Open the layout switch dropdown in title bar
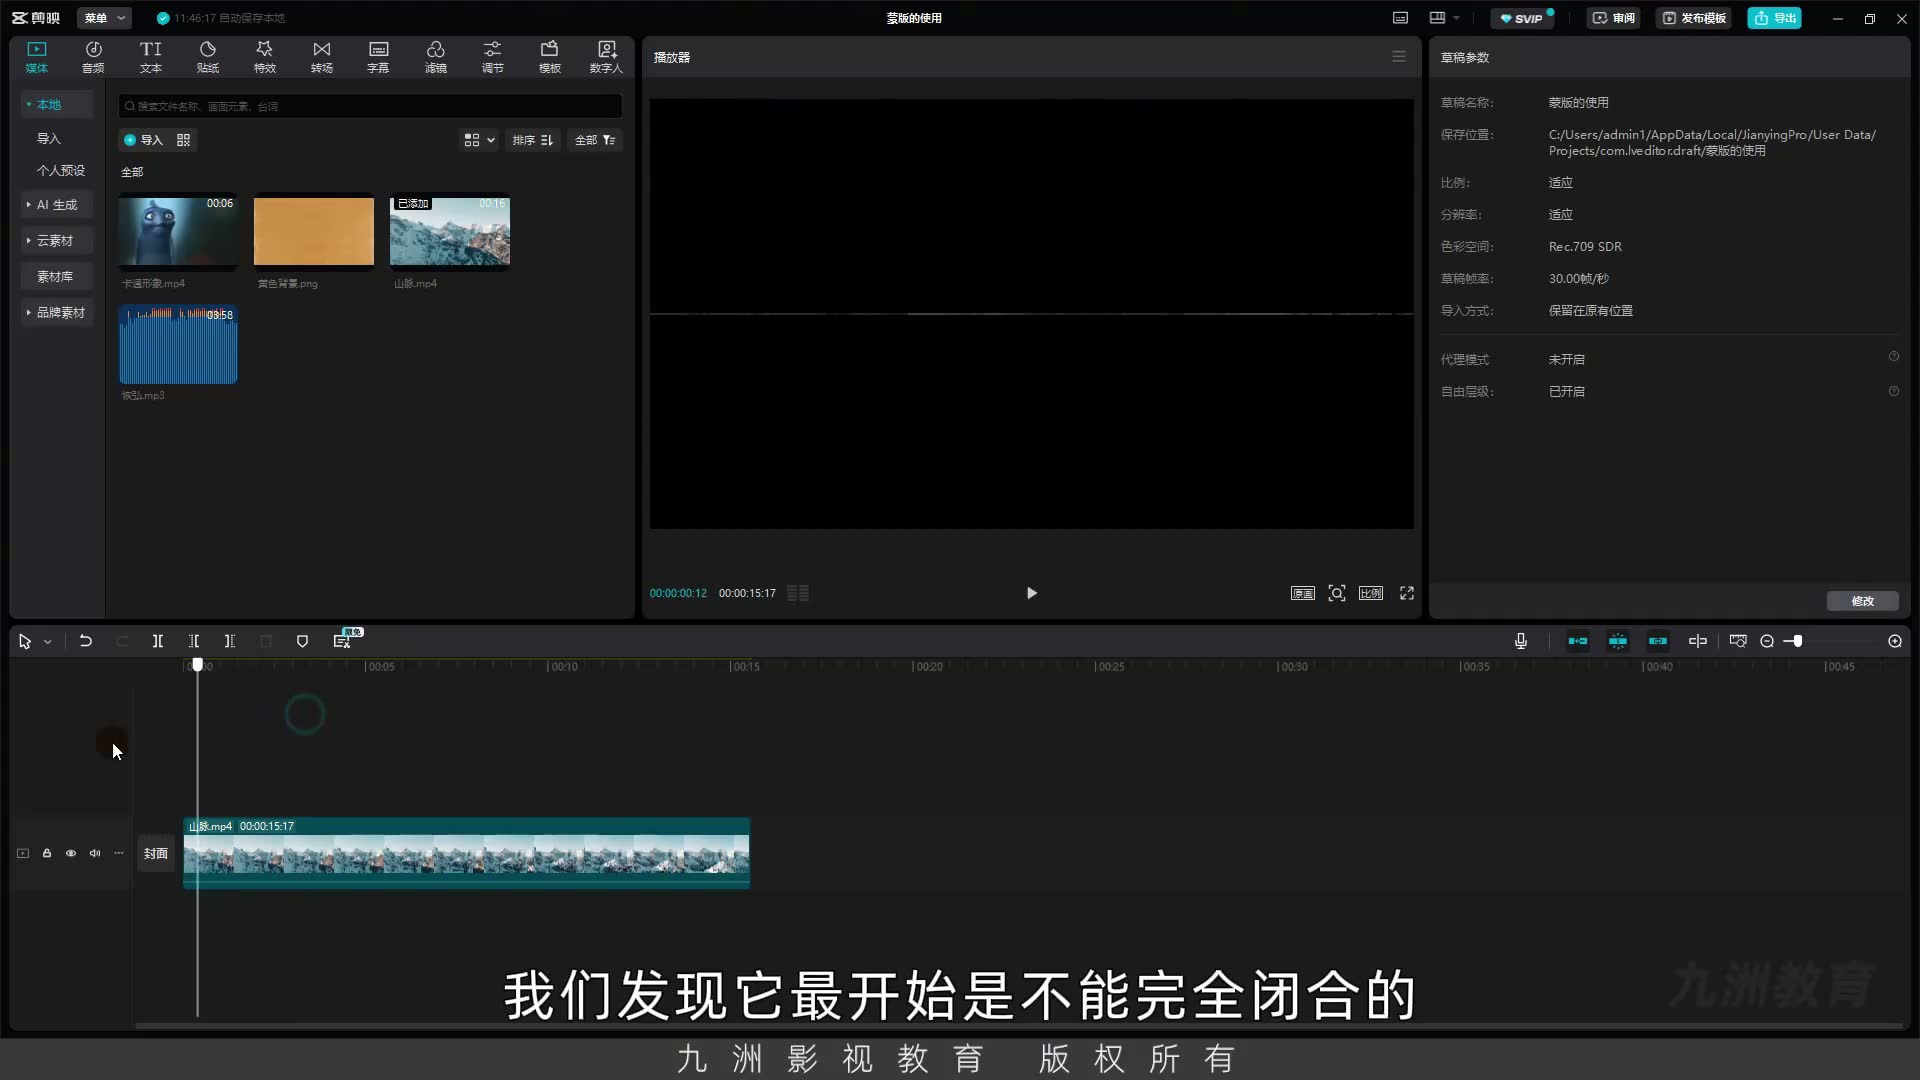 pos(1444,18)
